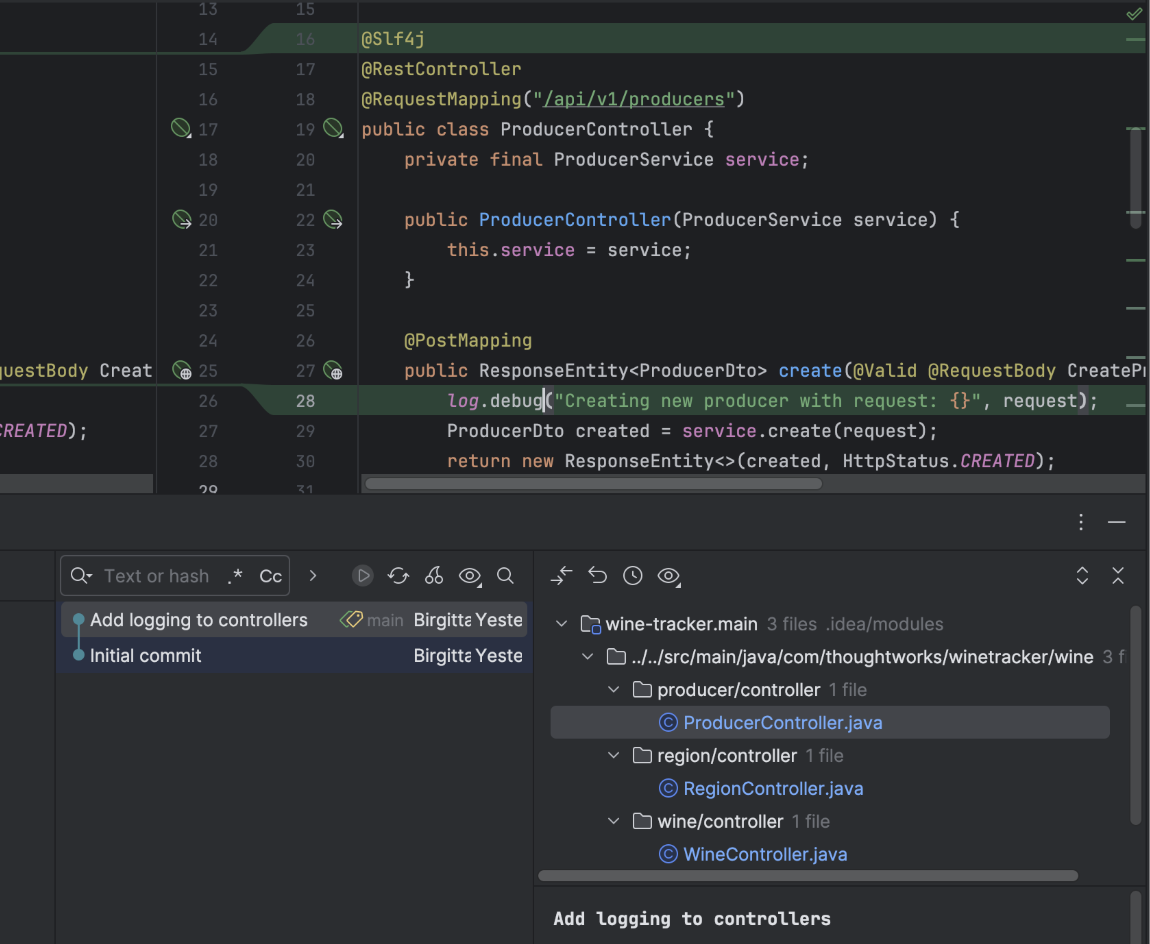Viewport: 1150px width, 944px height.
Task: Expand all changed files with the double-chevron icon
Action: point(1082,575)
